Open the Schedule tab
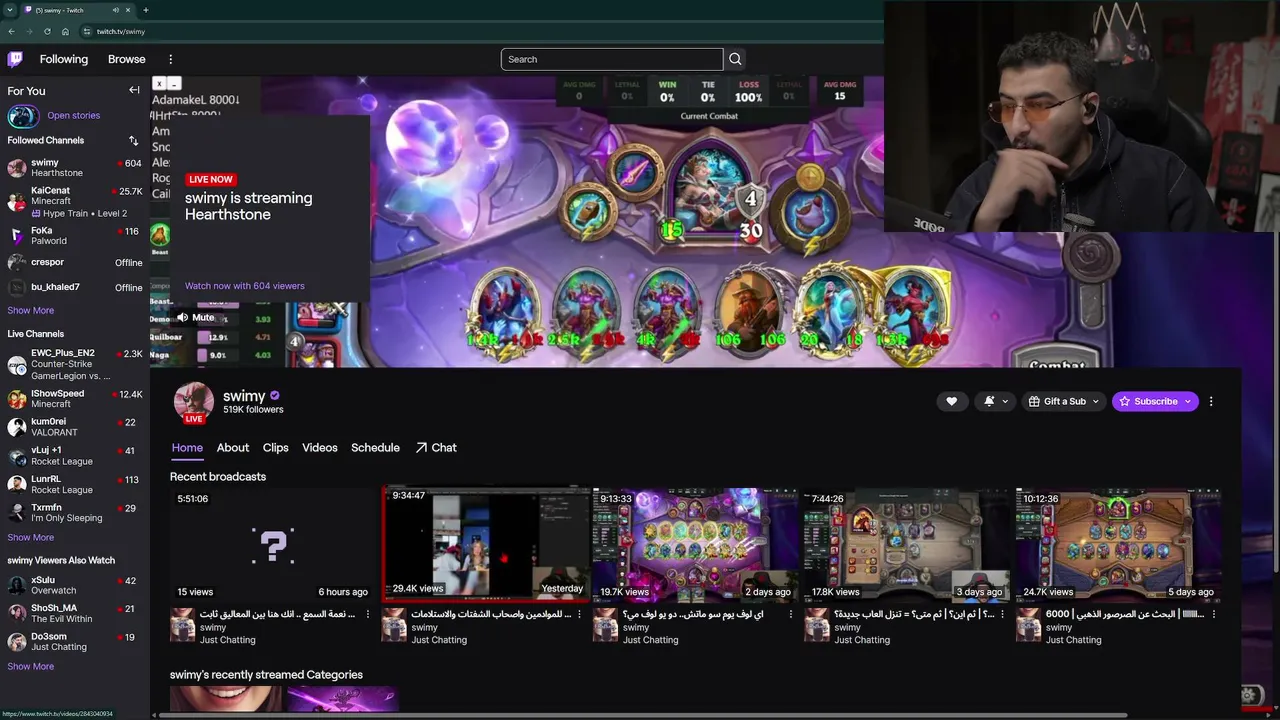Viewport: 1280px width, 720px height. tap(375, 448)
